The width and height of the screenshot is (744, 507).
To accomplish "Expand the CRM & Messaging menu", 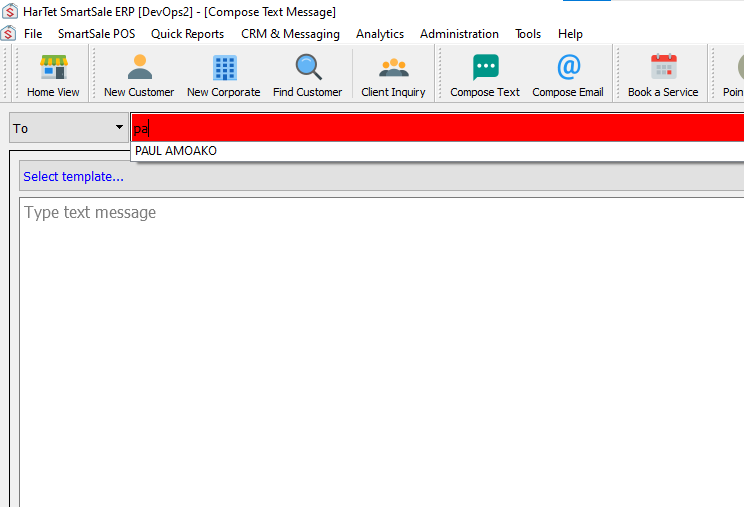I will [x=290, y=34].
